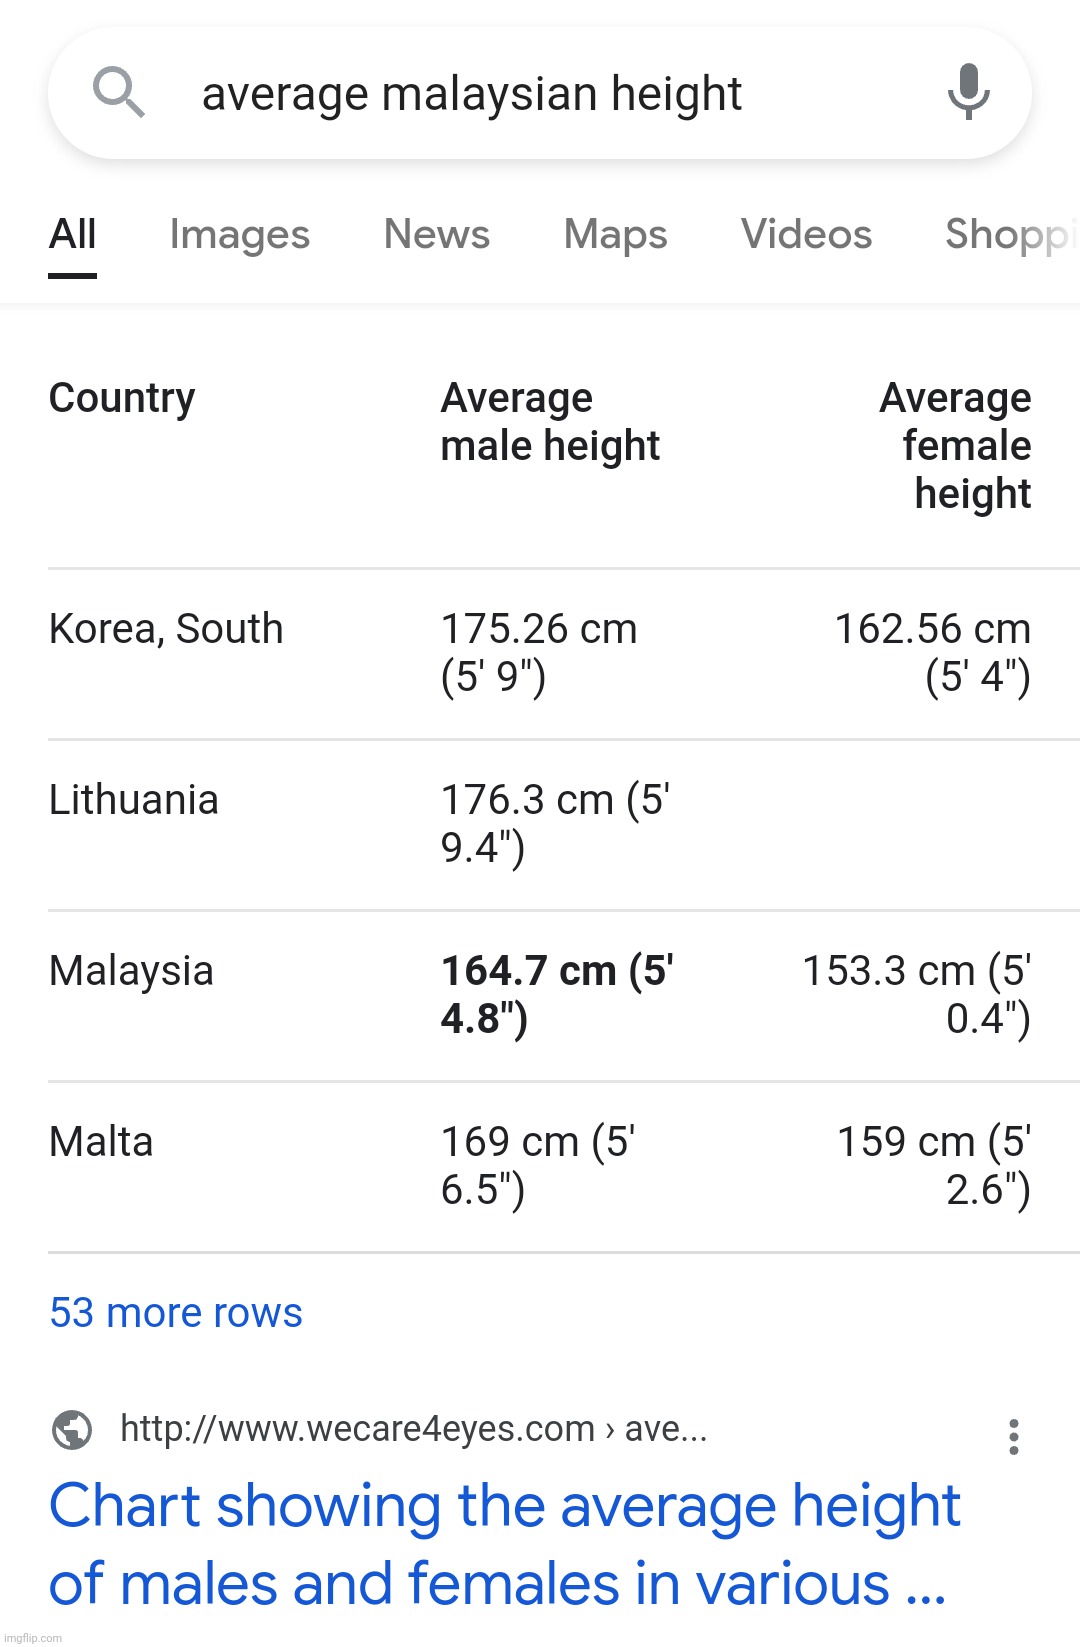Viewport: 1080px width, 1647px height.
Task: Click the wecare4eyes.com URL breadcrumb
Action: click(x=413, y=1429)
